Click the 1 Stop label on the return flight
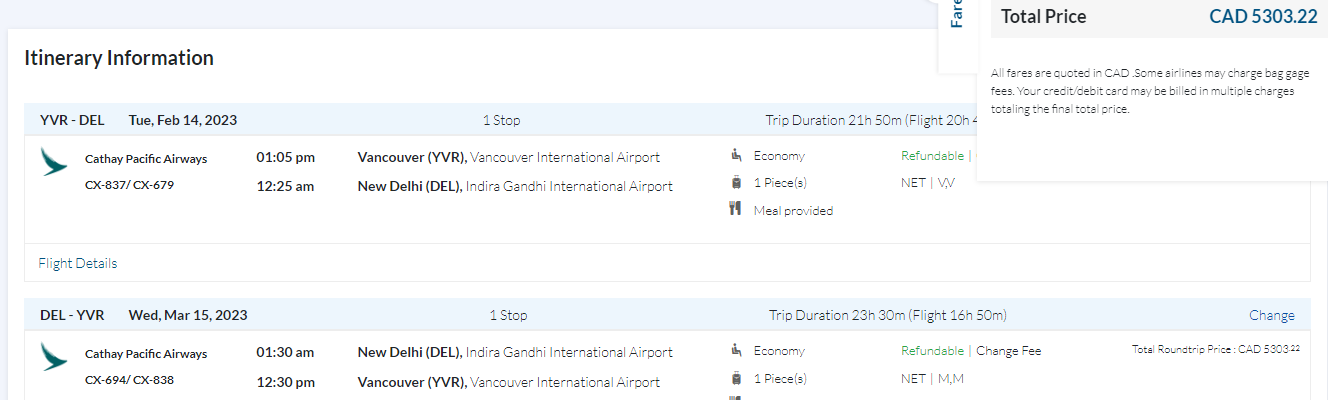Image resolution: width=1328 pixels, height=400 pixels. (507, 315)
